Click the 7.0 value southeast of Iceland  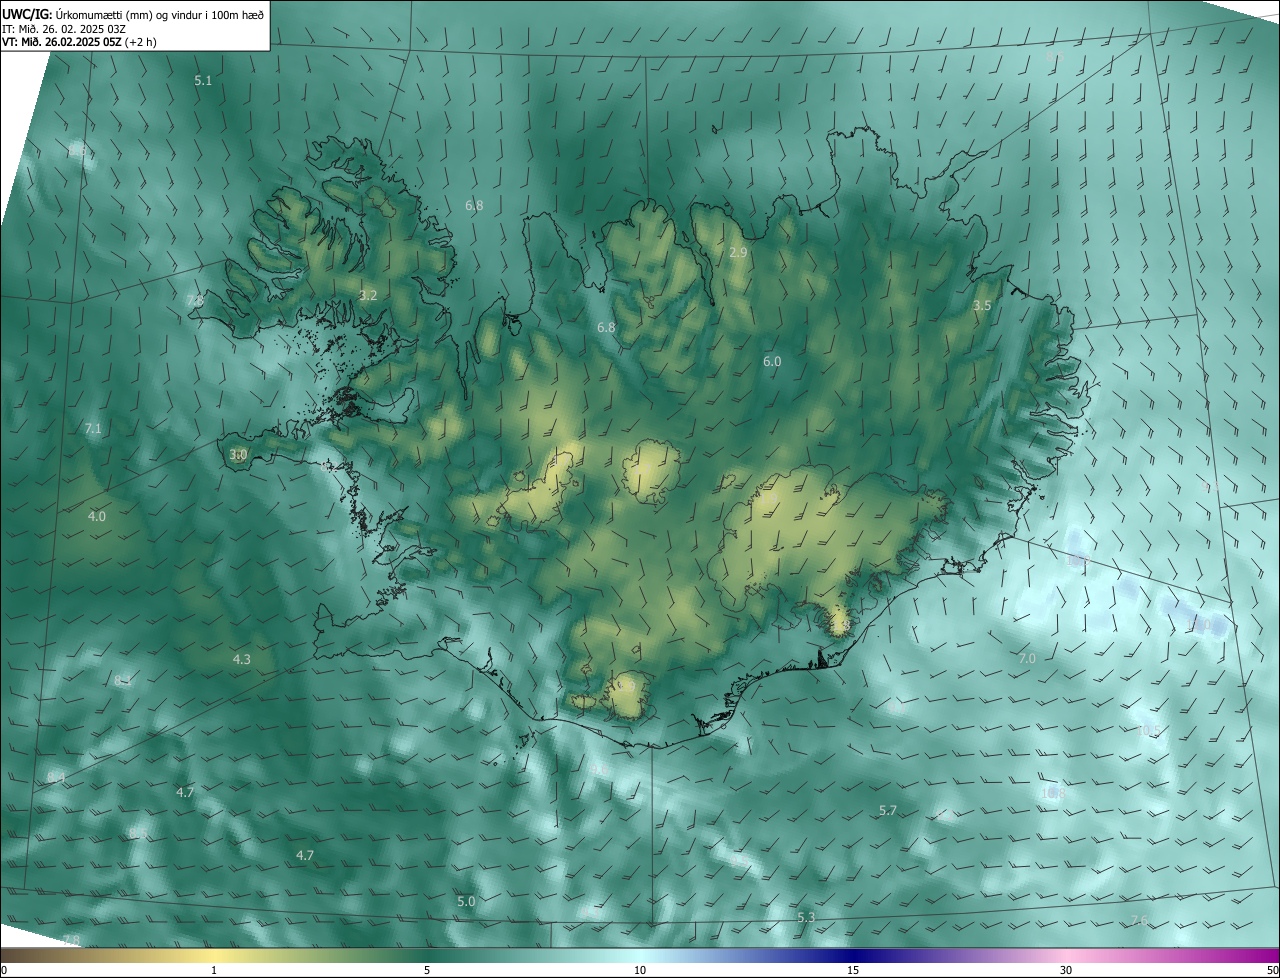(1027, 658)
